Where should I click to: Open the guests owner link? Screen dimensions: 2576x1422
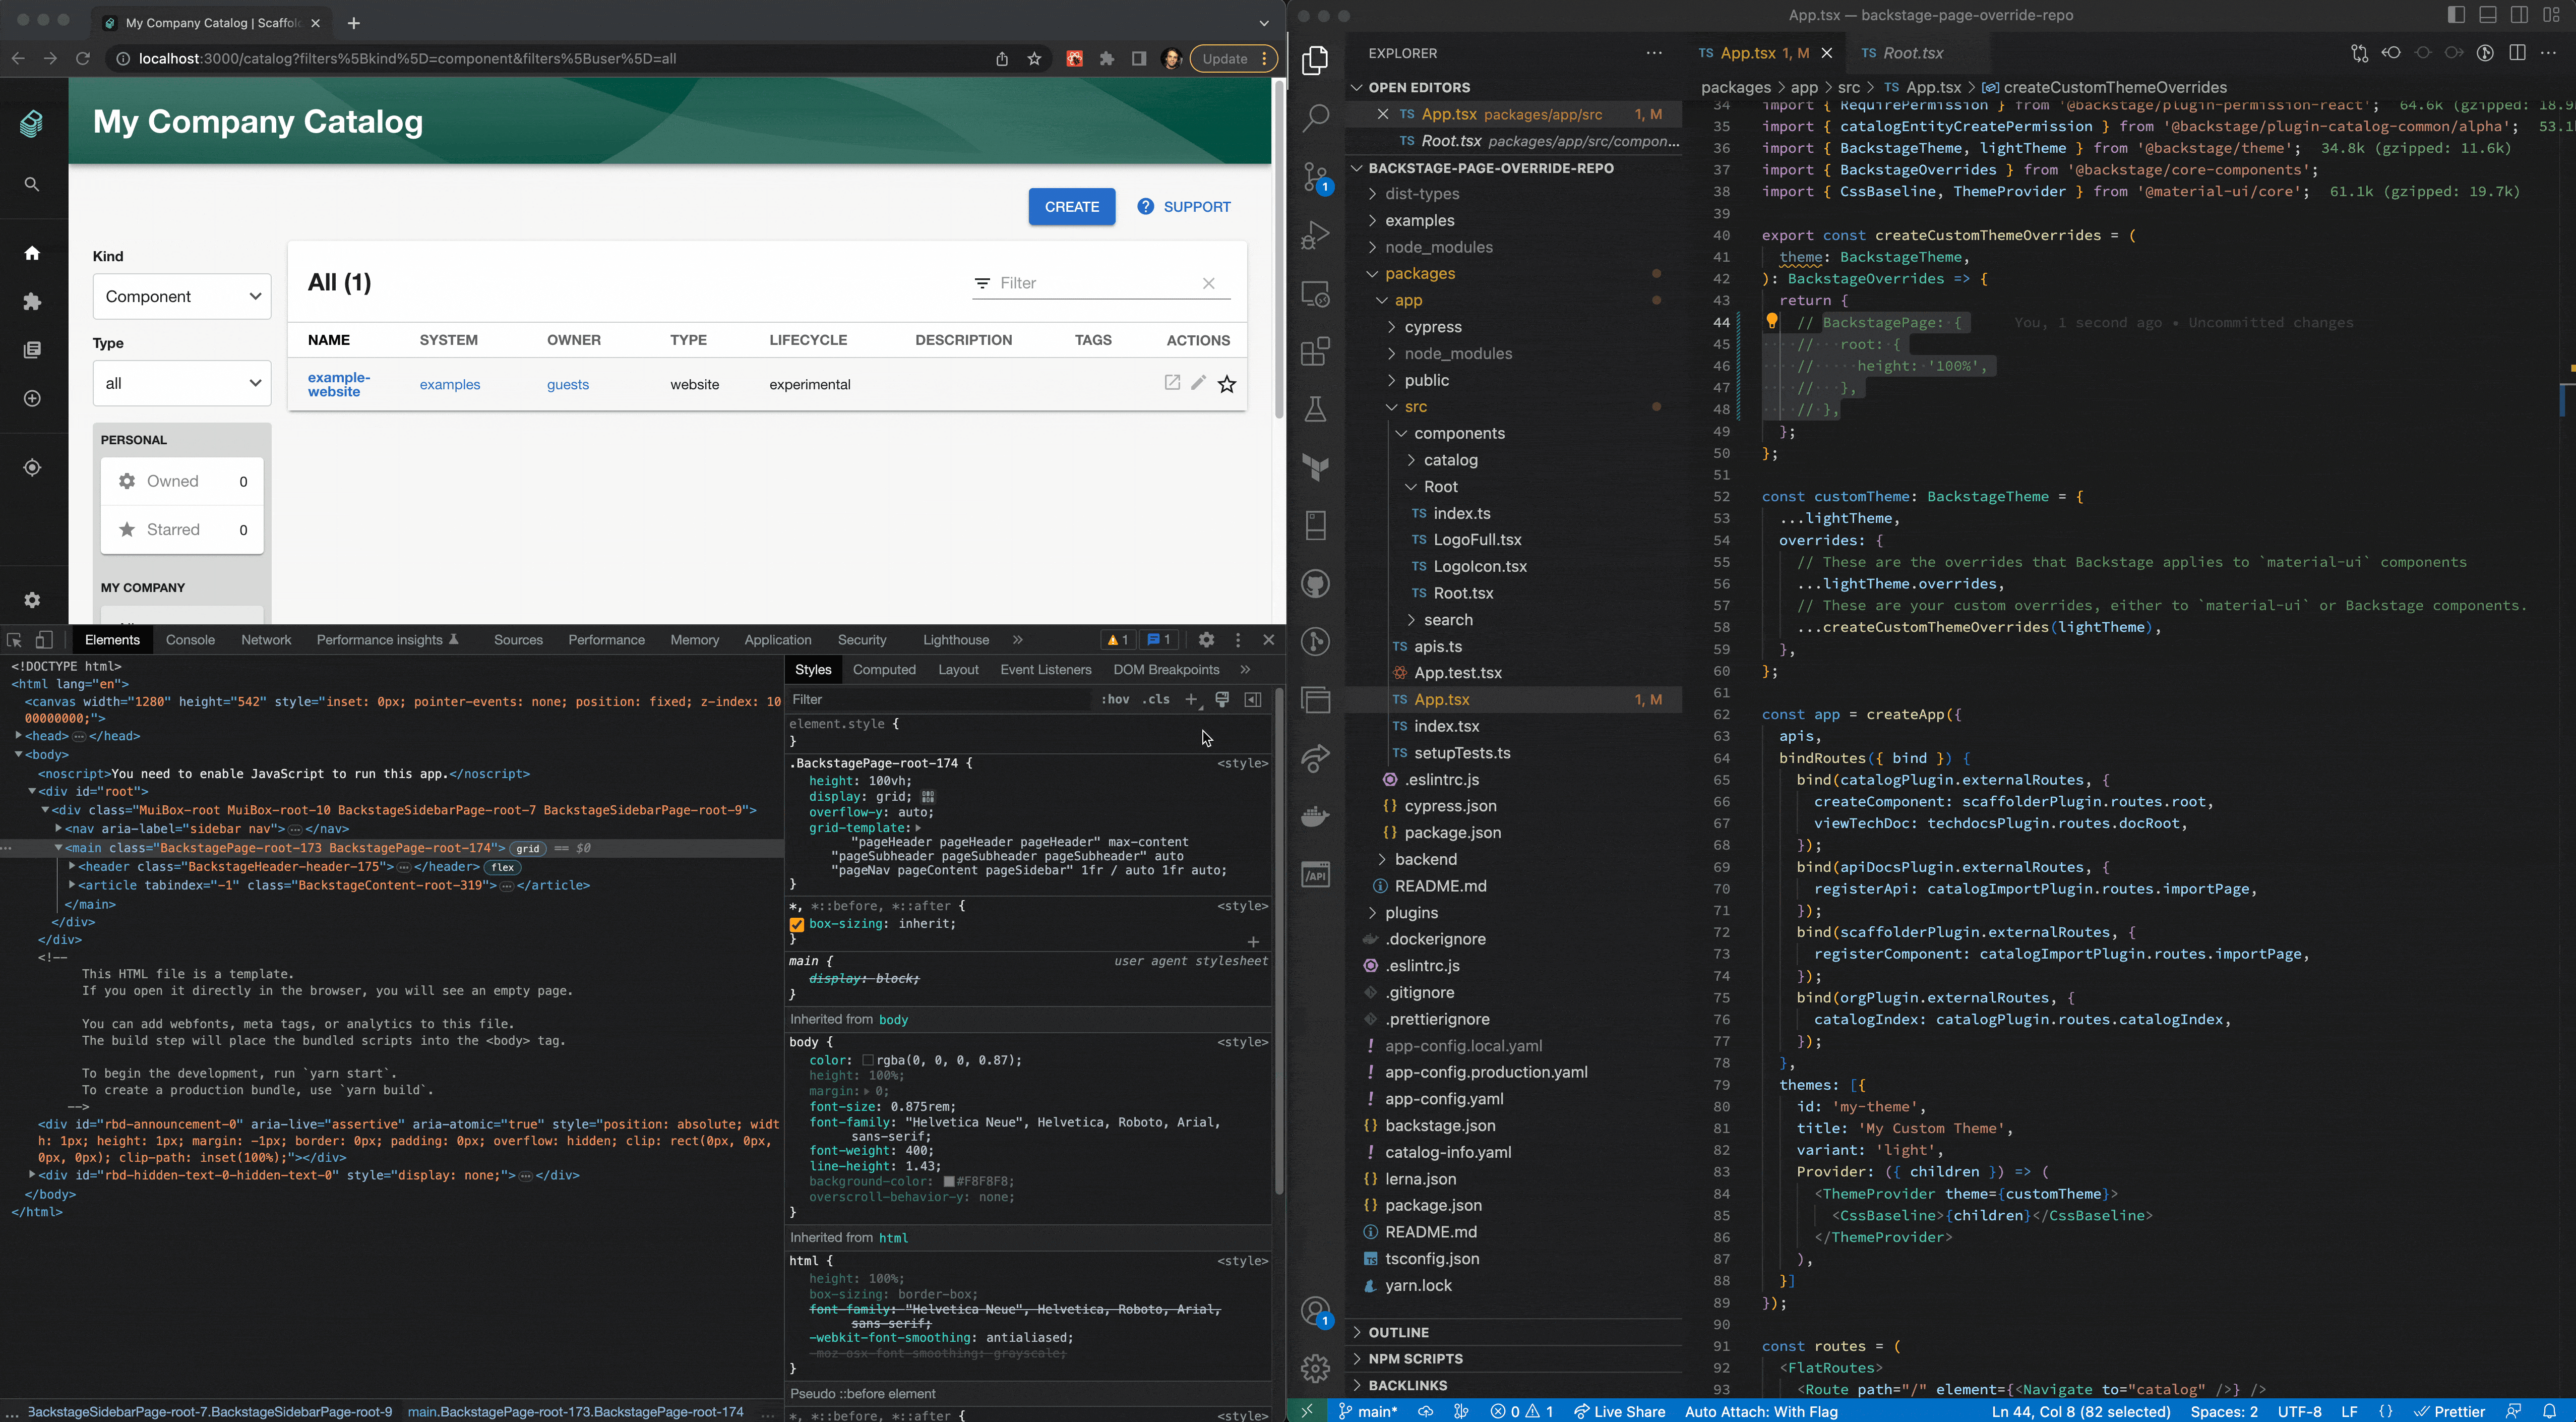(568, 385)
